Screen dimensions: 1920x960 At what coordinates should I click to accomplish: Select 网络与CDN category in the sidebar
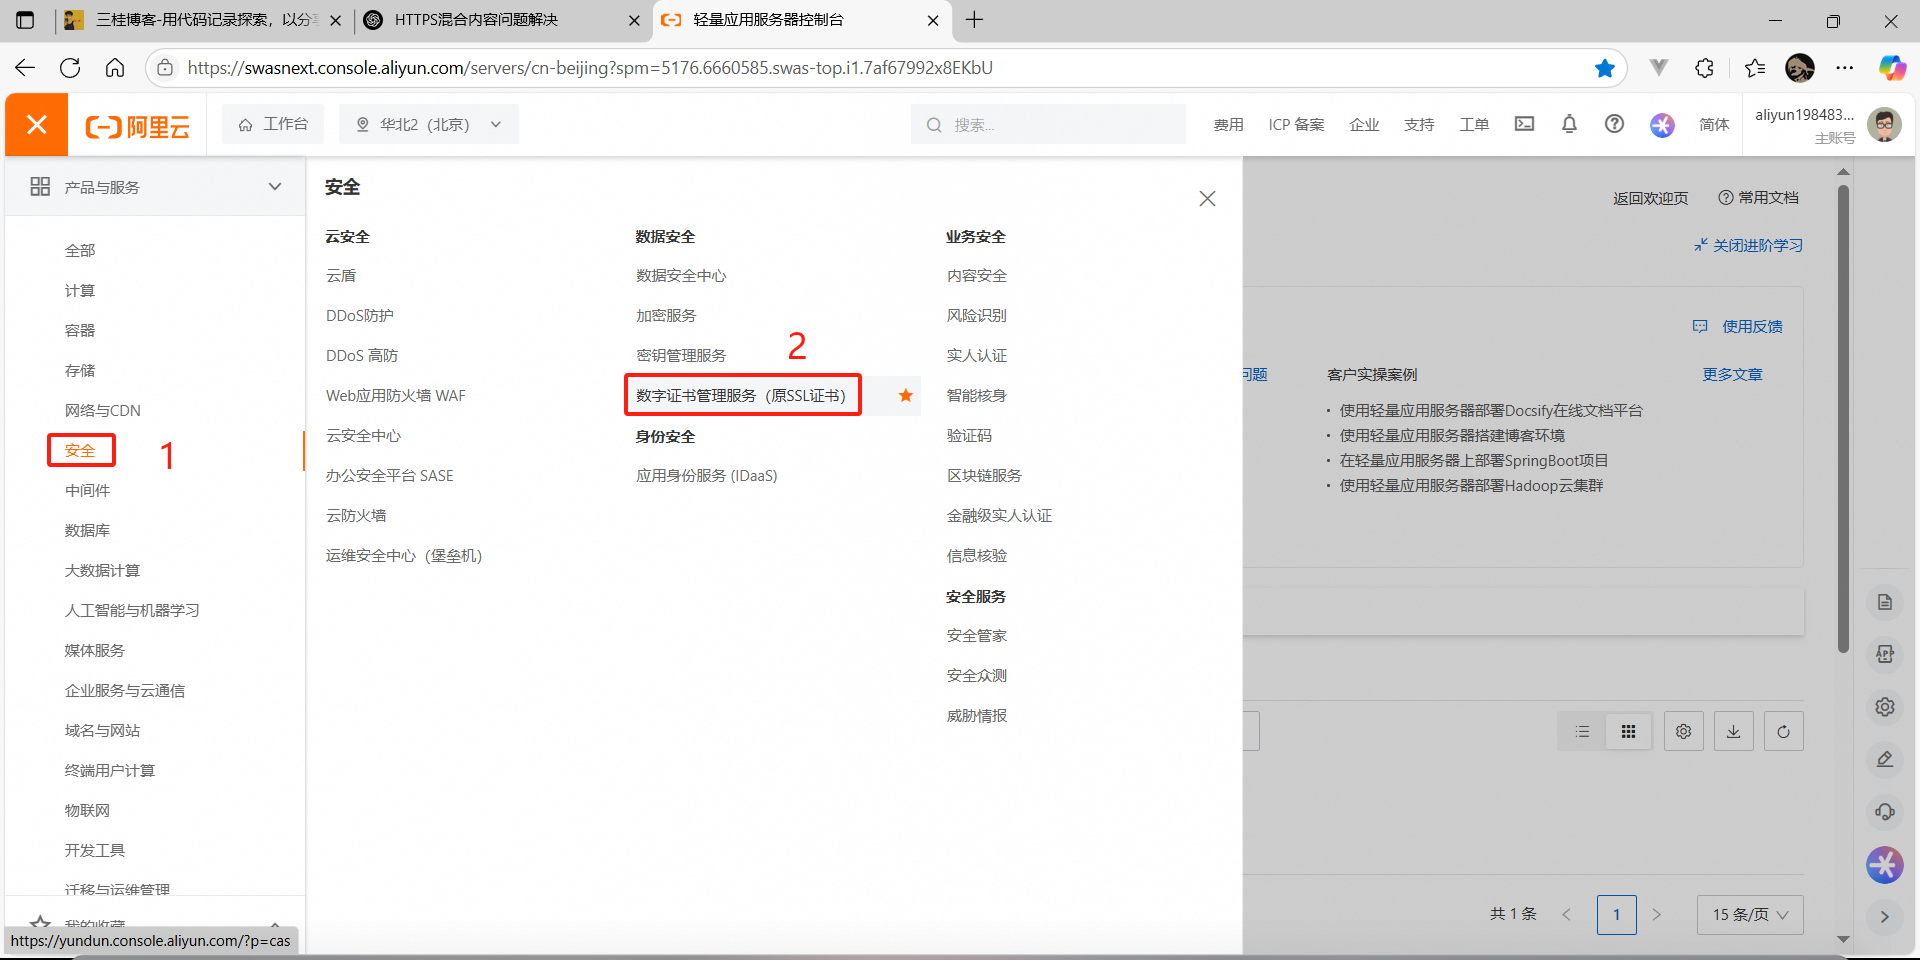tap(102, 410)
